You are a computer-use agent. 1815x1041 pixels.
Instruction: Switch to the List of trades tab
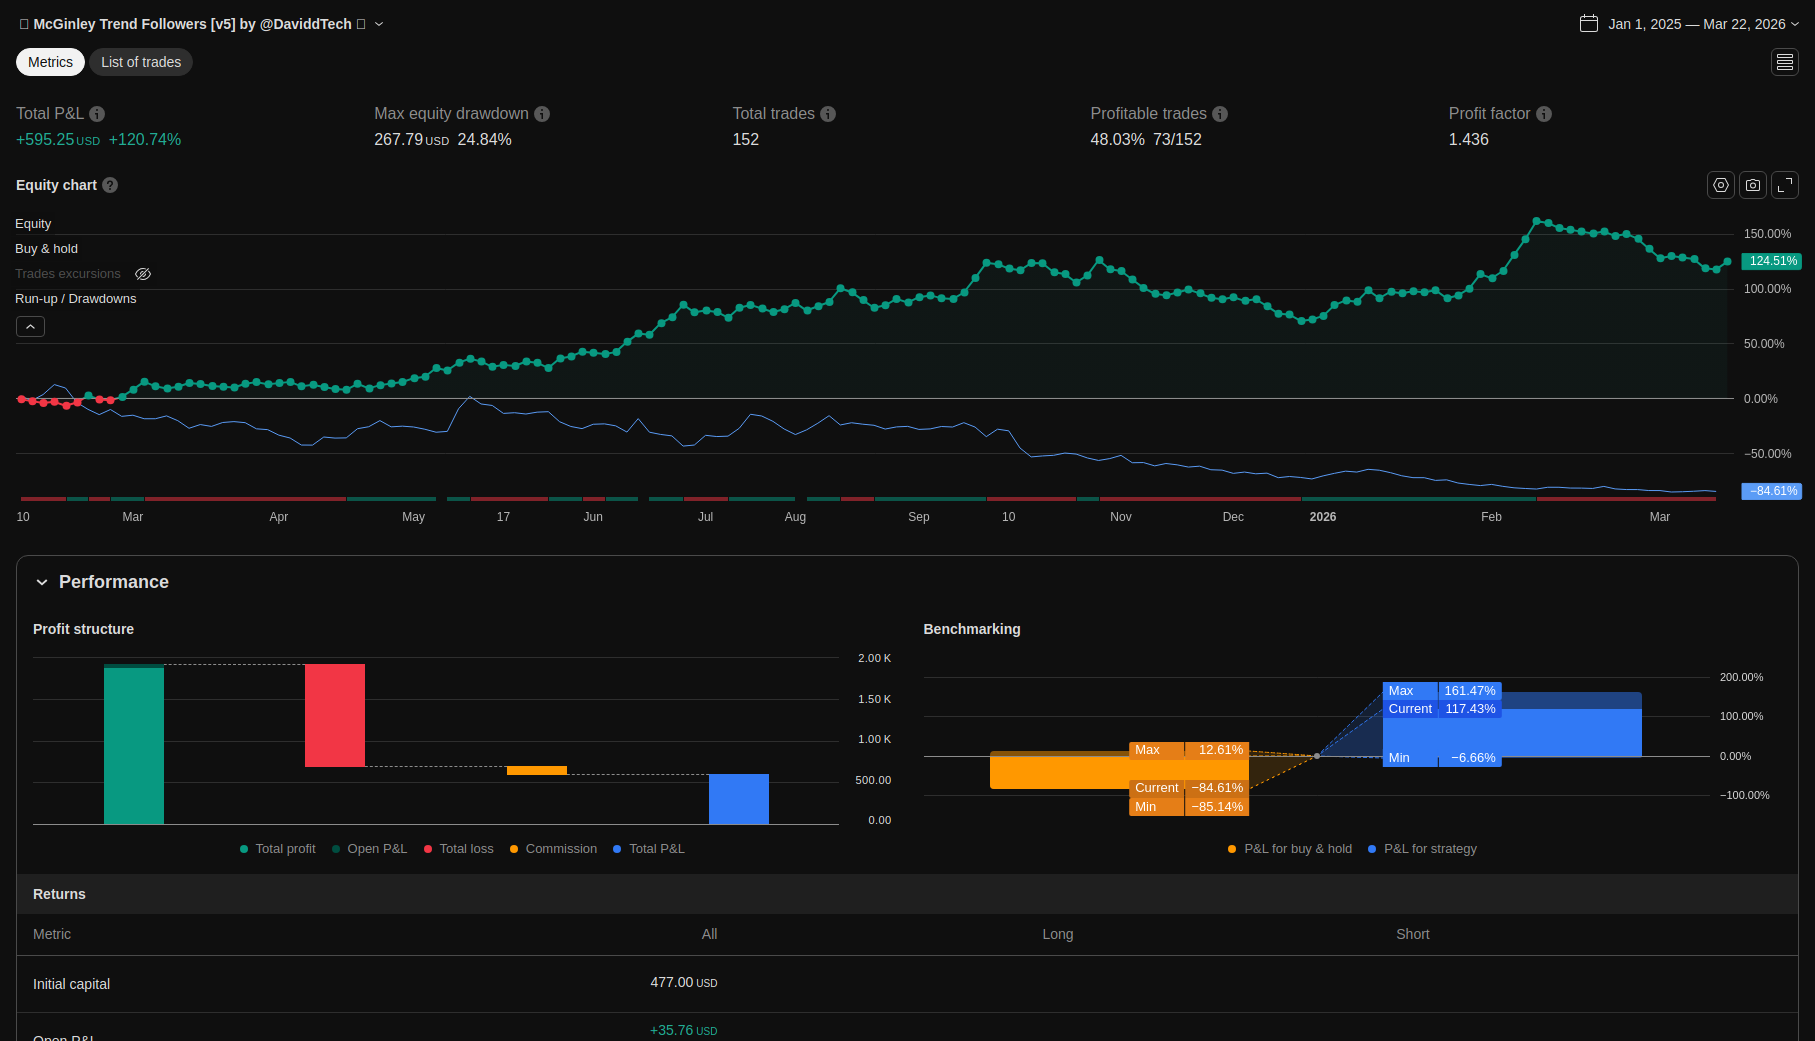click(141, 62)
